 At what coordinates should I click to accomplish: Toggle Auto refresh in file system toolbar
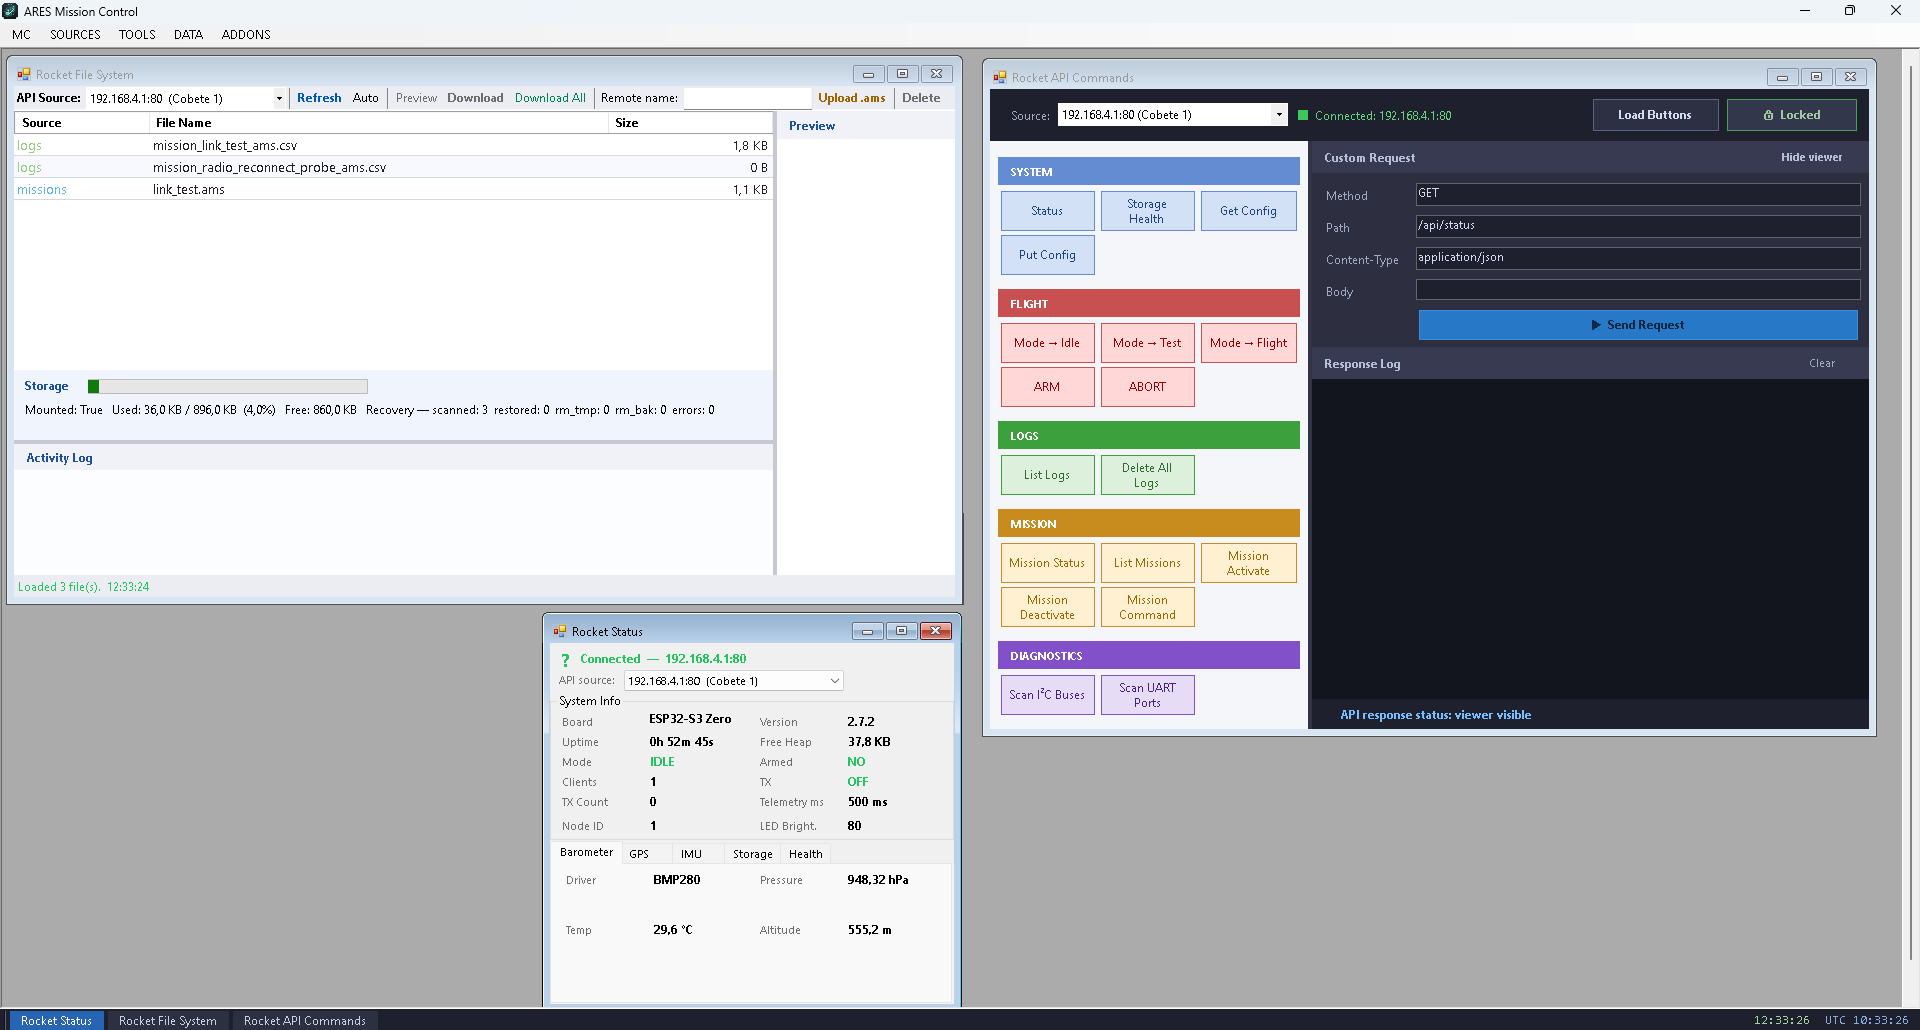[366, 98]
